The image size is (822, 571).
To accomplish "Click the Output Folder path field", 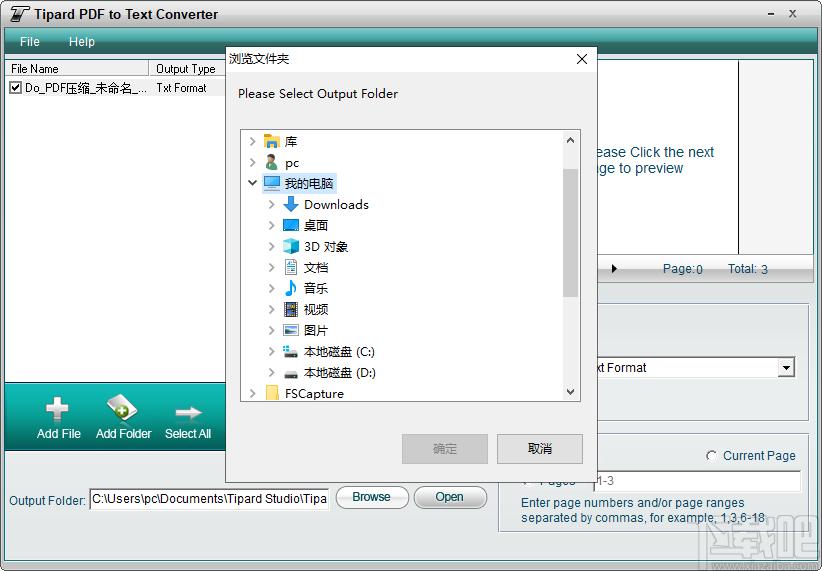I will pos(209,499).
